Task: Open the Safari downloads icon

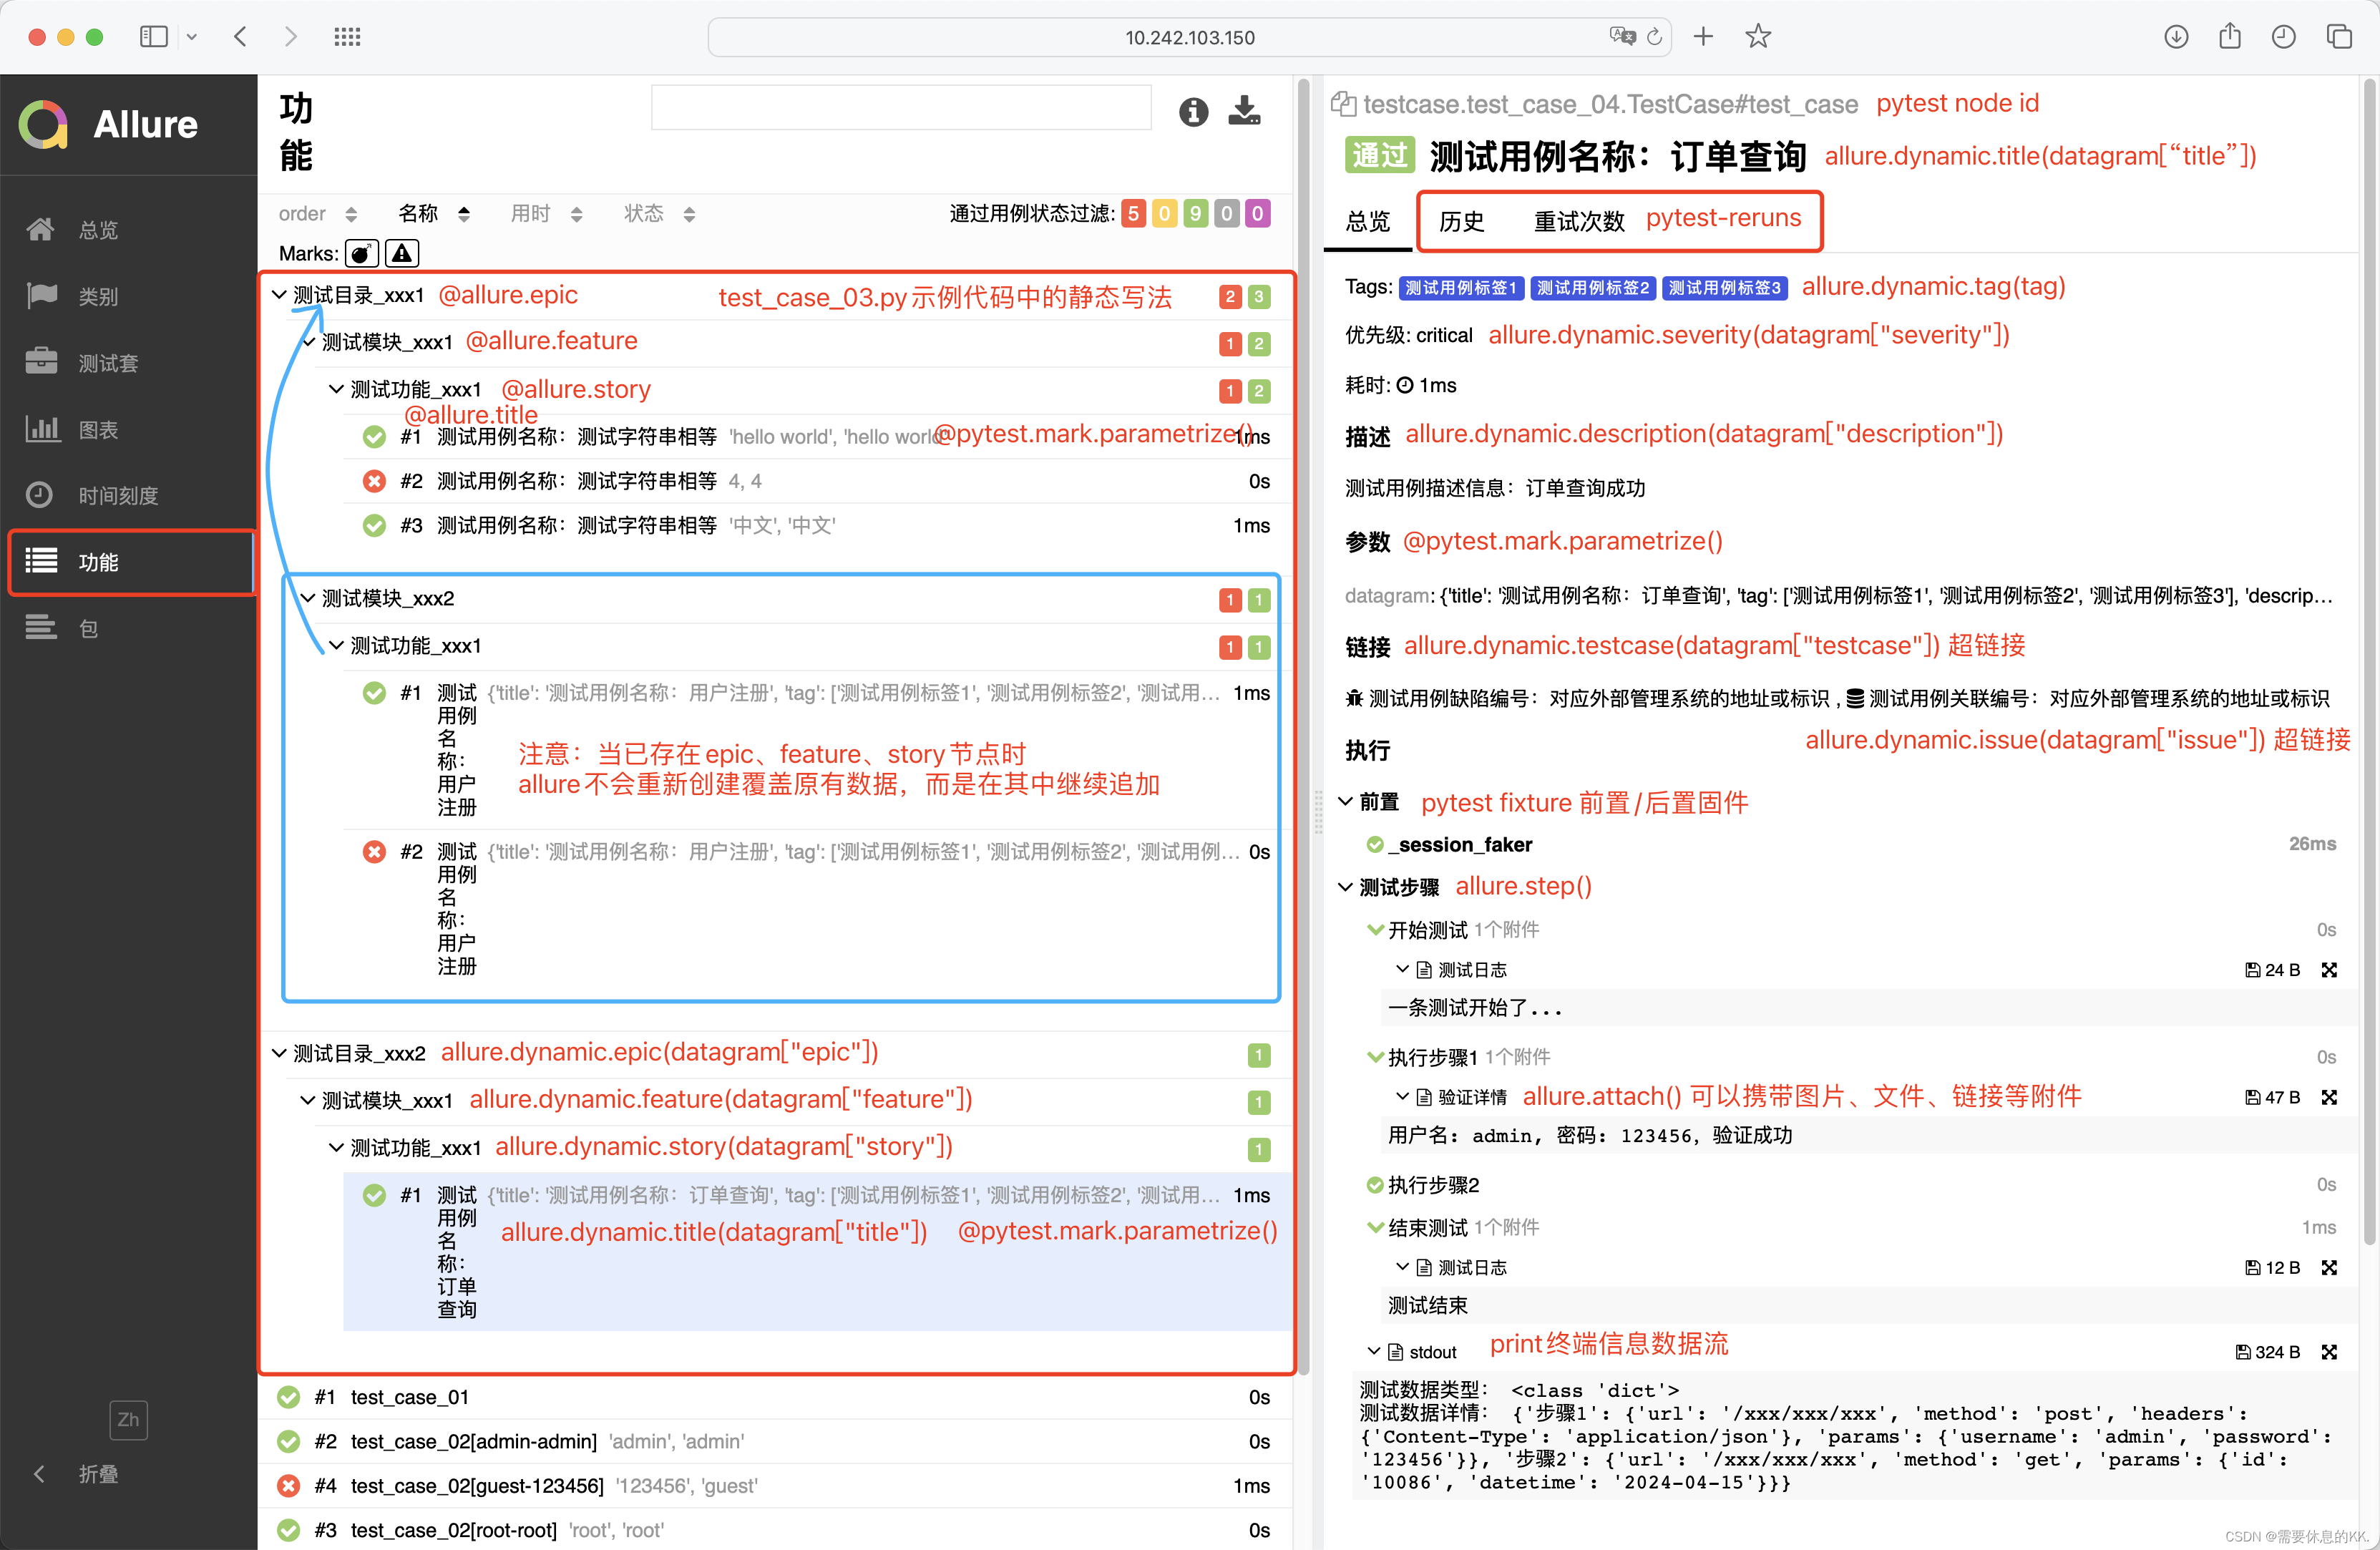Action: [2176, 37]
